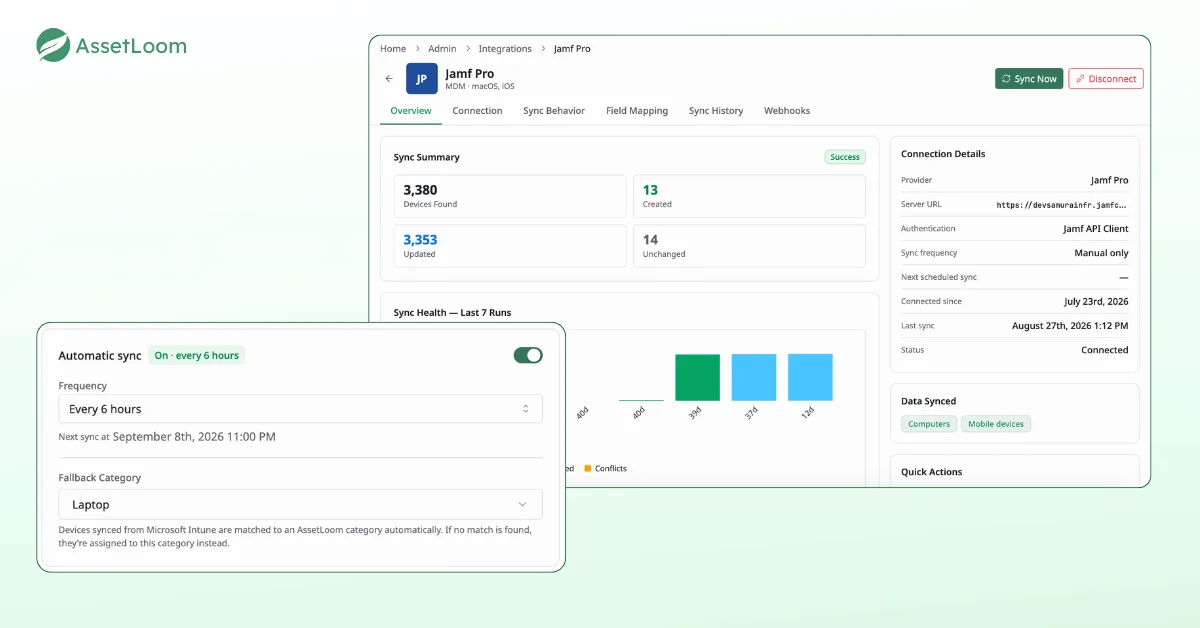This screenshot has height=628, width=1200.
Task: Click the green 39d bar in Sync Health chart
Action: (697, 377)
